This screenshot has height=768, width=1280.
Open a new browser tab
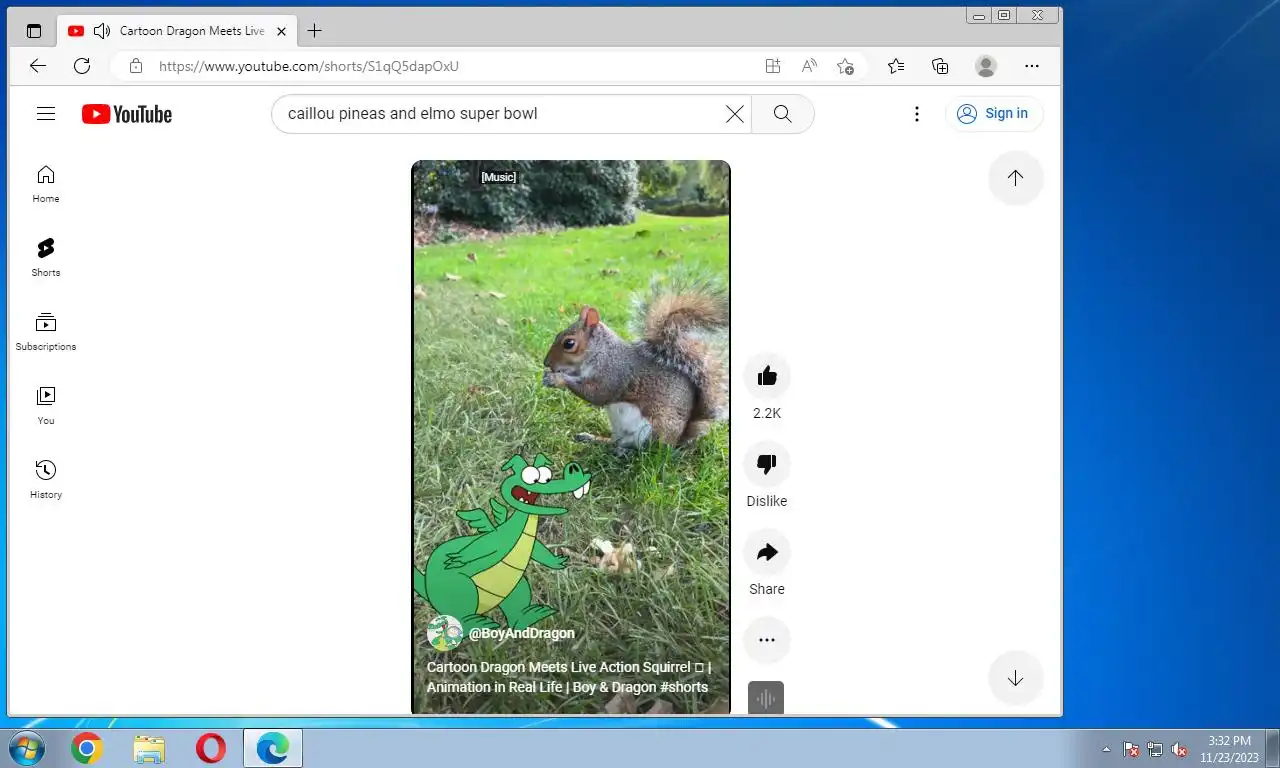coord(314,31)
